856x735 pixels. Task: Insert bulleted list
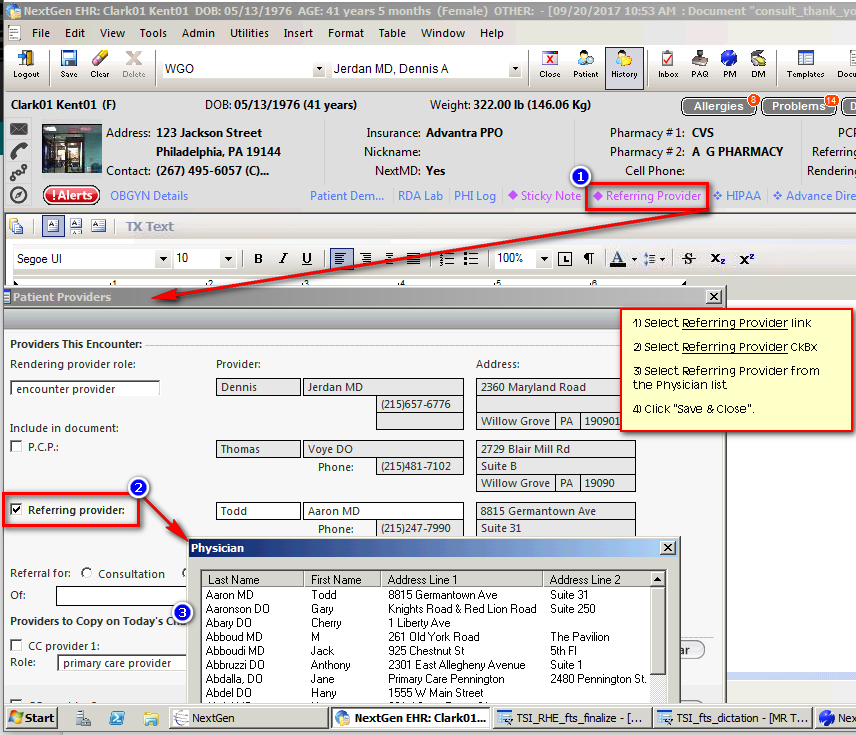[x=471, y=259]
